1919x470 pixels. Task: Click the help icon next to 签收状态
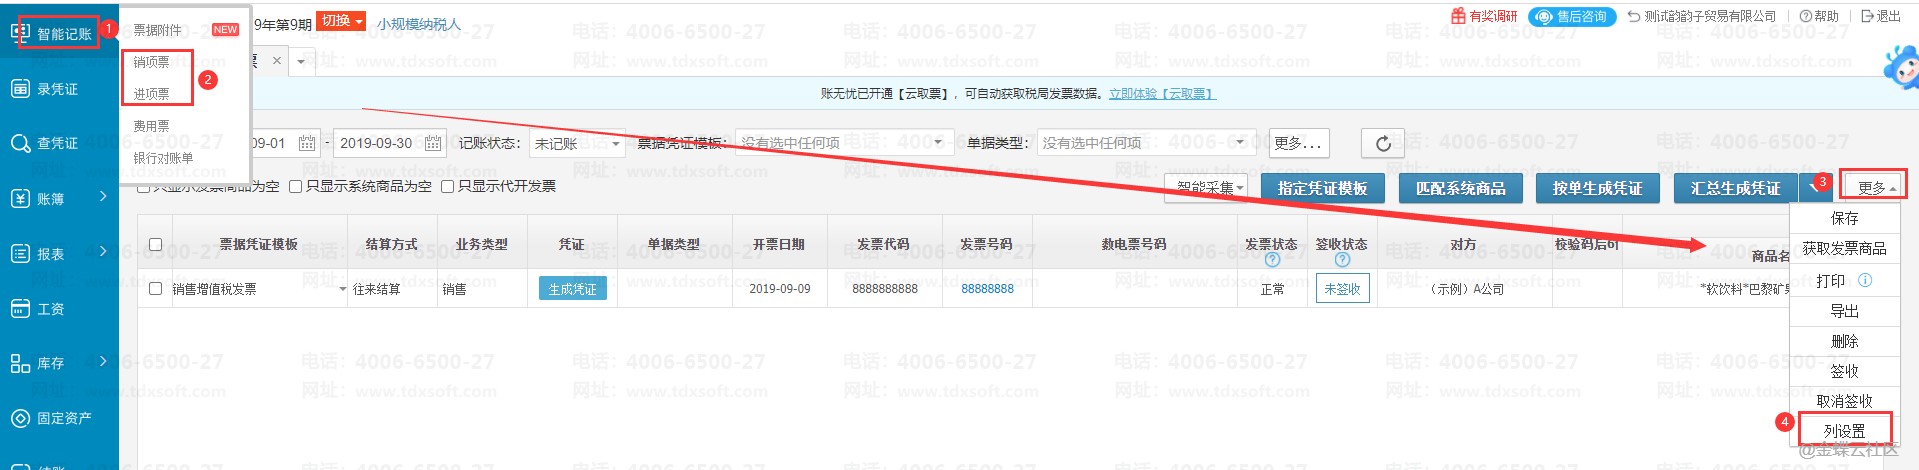click(x=1342, y=260)
